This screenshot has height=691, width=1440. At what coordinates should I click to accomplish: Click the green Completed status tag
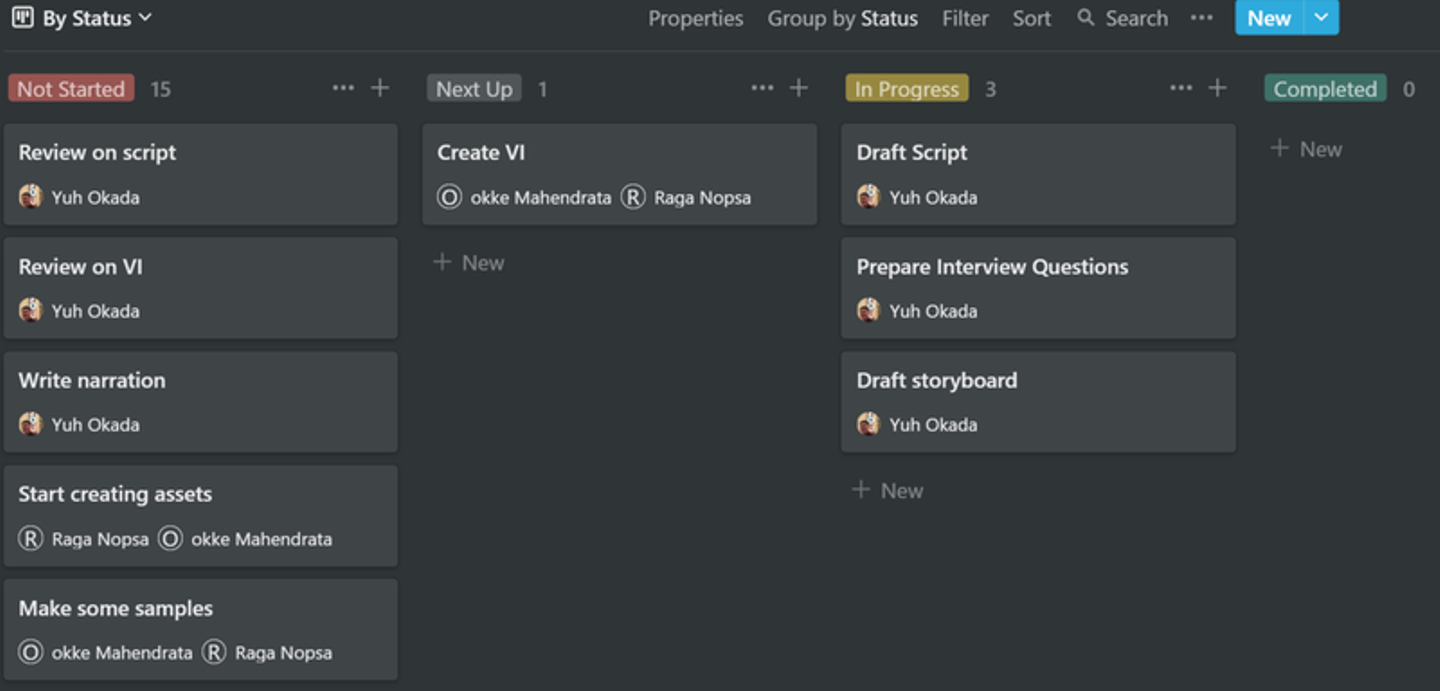(x=1324, y=89)
